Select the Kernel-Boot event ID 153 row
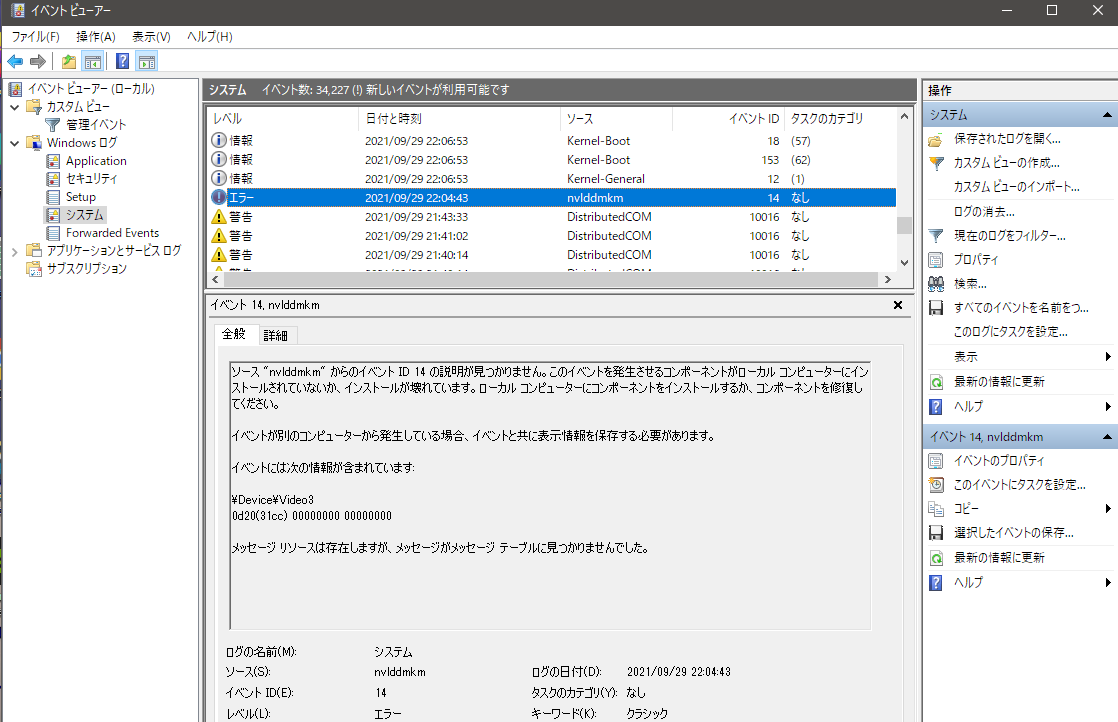The image size is (1118, 722). tap(552, 160)
